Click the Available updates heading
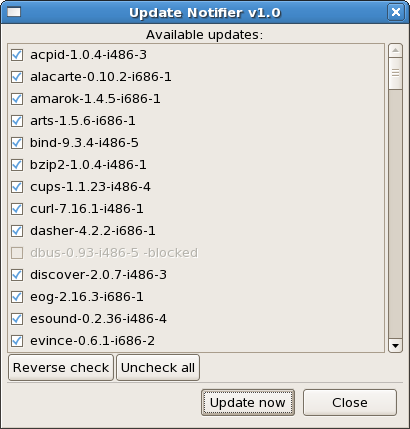 [x=204, y=35]
